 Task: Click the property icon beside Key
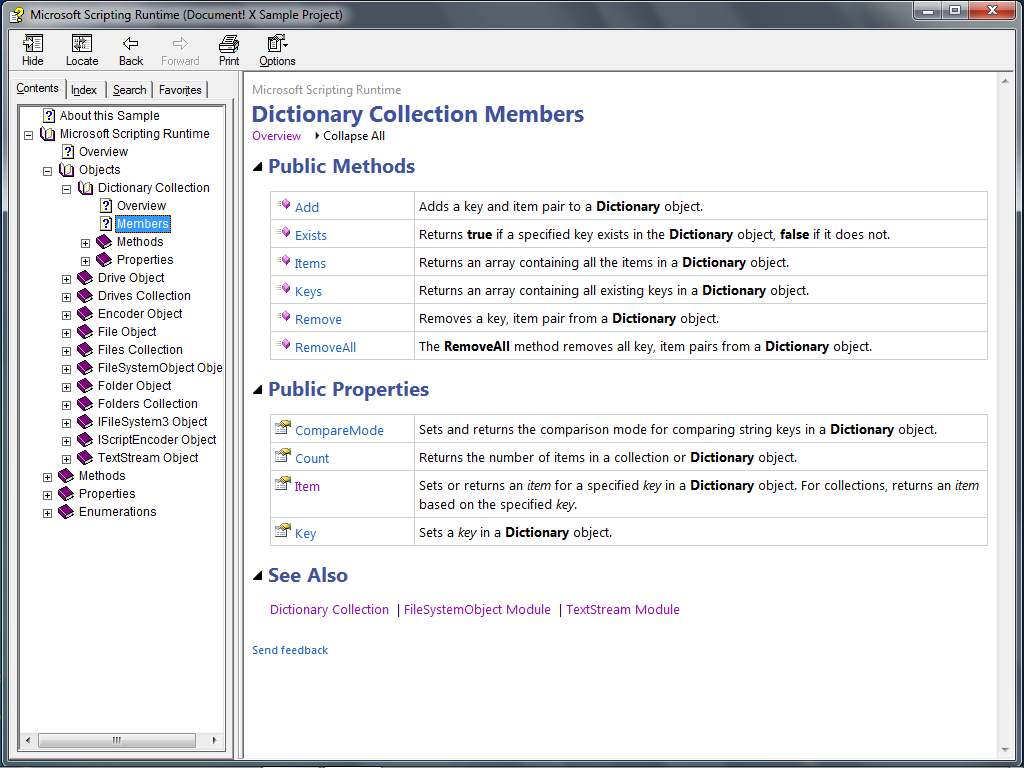tap(283, 531)
